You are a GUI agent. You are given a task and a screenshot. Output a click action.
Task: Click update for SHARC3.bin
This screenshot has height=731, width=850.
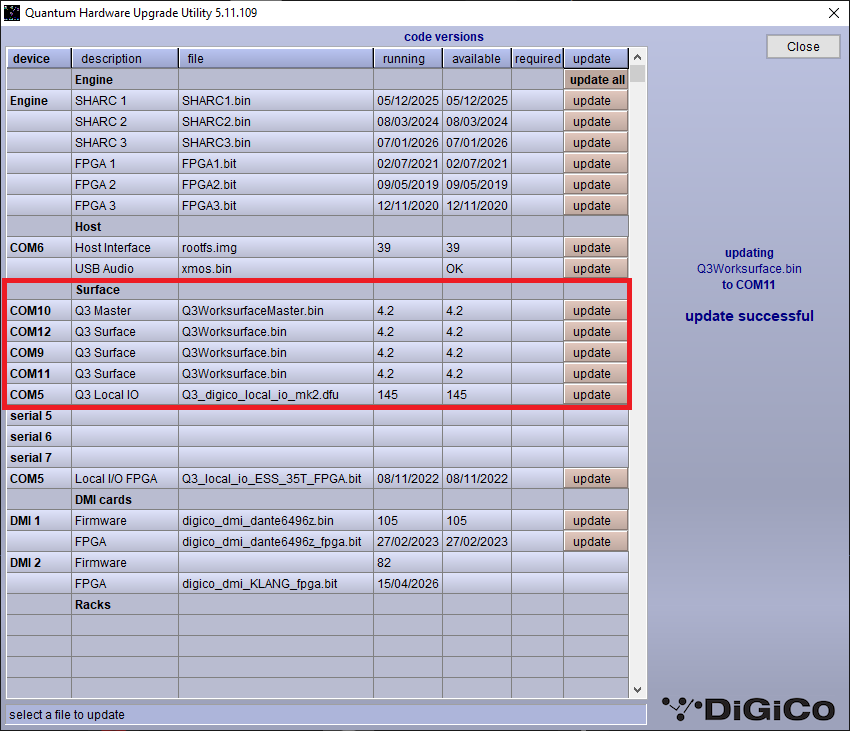[x=596, y=143]
